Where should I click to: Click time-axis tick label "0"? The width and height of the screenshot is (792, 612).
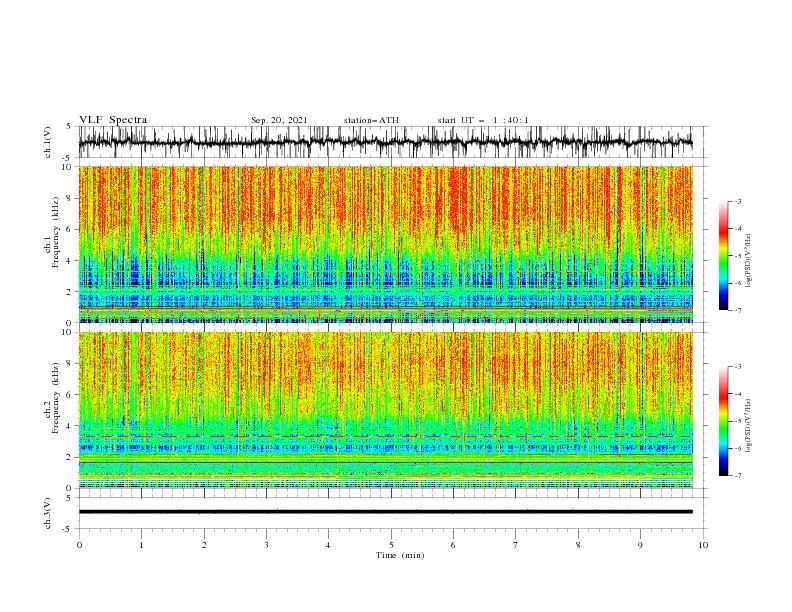click(x=79, y=545)
